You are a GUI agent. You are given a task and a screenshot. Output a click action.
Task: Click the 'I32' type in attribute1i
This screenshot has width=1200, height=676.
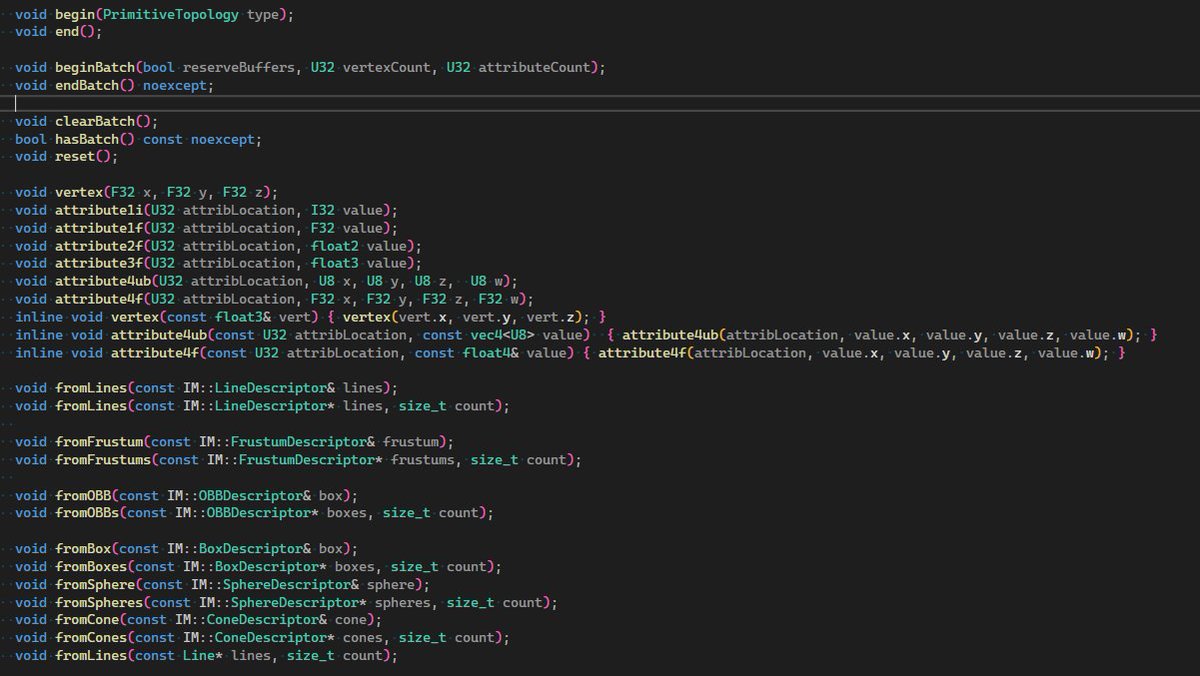point(322,210)
